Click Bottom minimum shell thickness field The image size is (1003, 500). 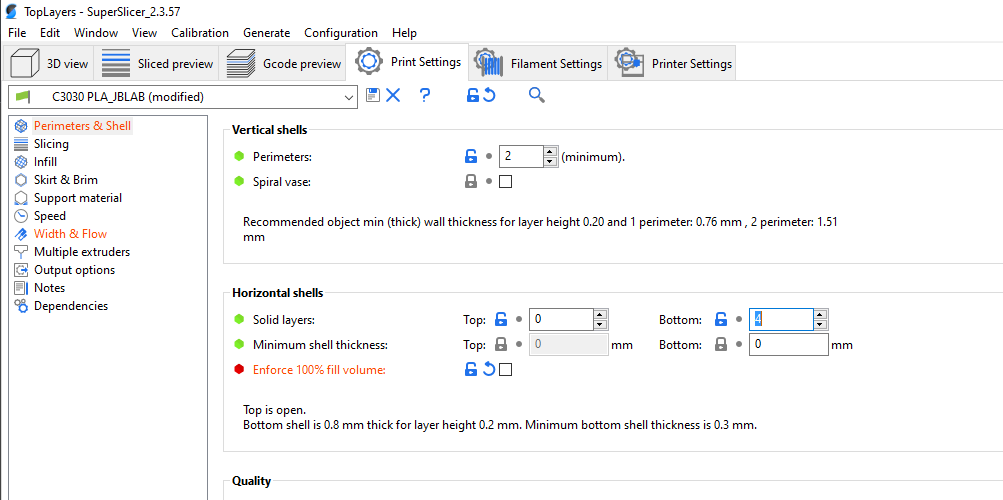[789, 345]
